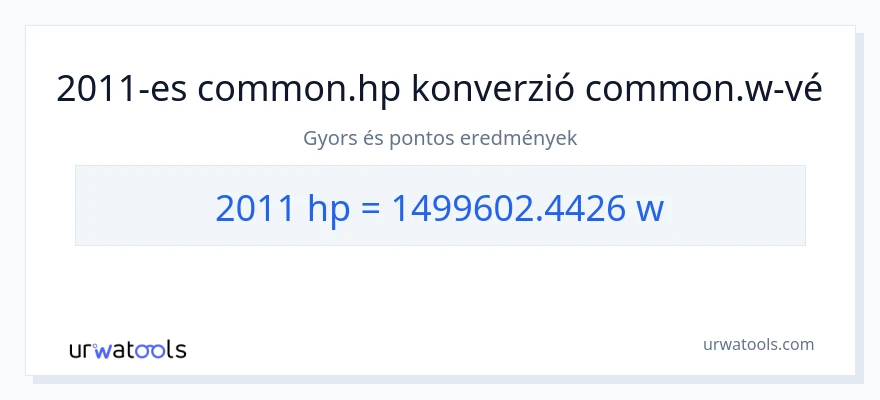Click the main conversion heading
Viewport: 880px width, 400px height.
coord(439,89)
